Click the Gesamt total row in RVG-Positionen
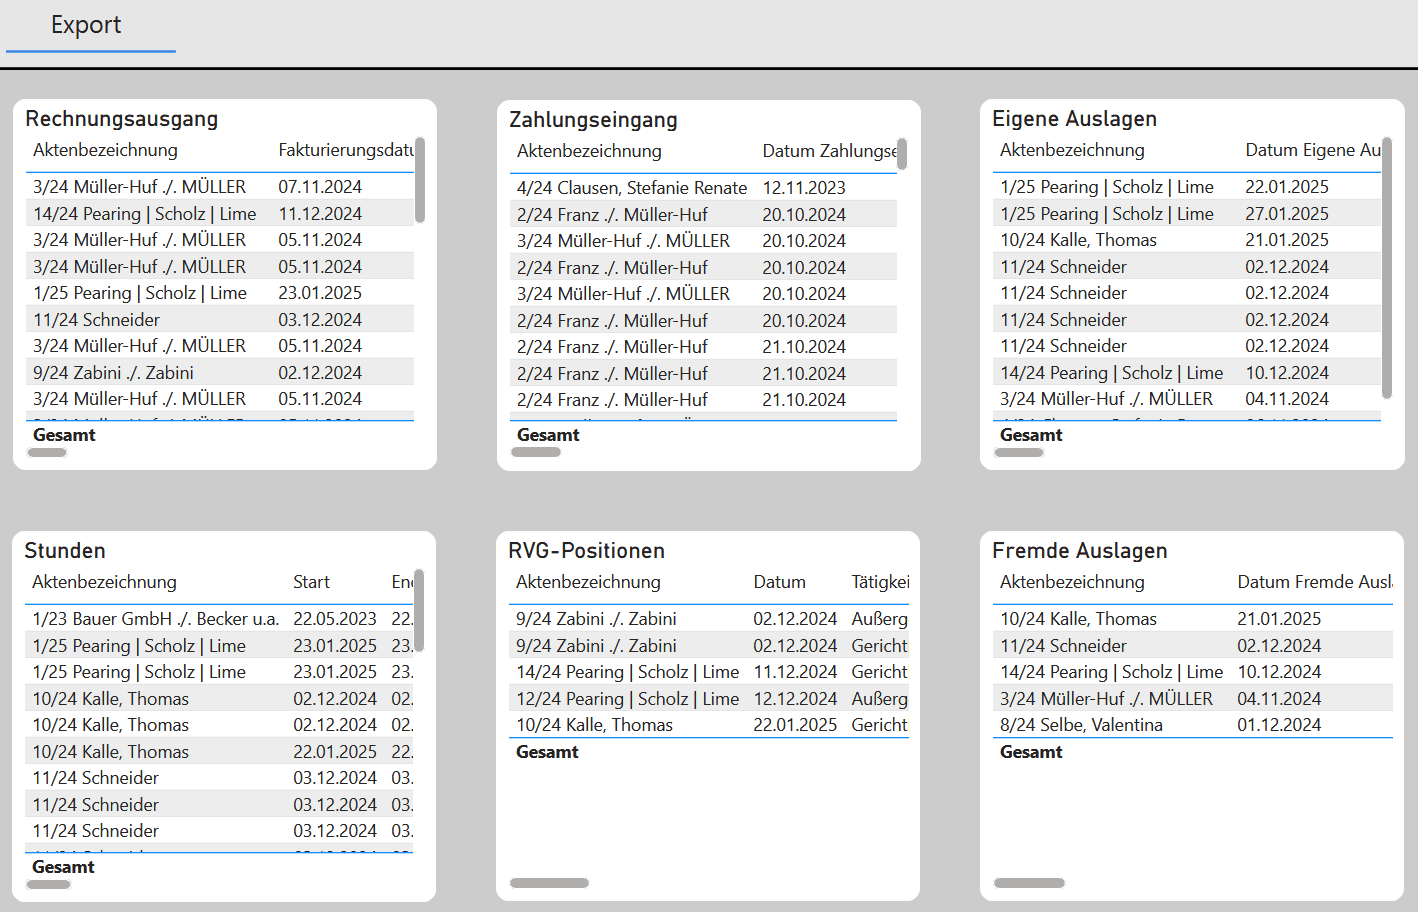The width and height of the screenshot is (1418, 912). 709,752
